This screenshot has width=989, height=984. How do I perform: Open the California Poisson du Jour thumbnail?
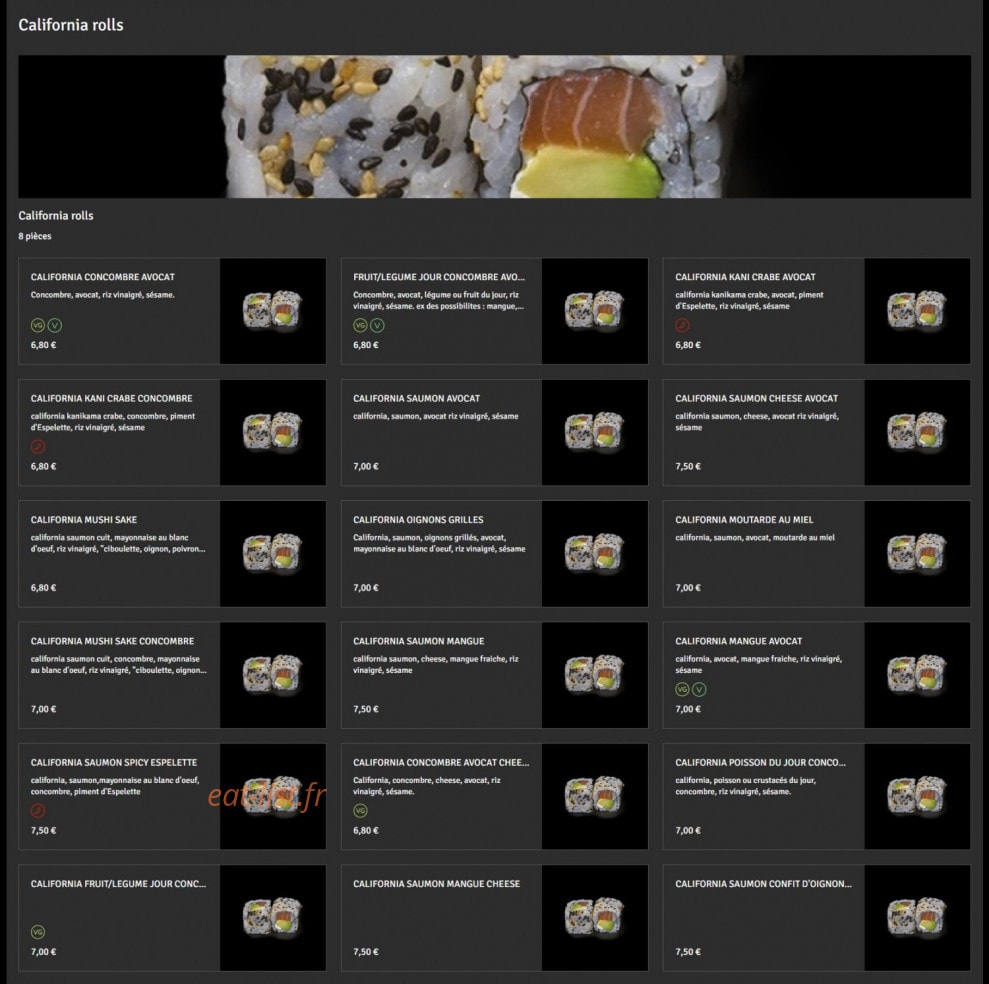[917, 796]
